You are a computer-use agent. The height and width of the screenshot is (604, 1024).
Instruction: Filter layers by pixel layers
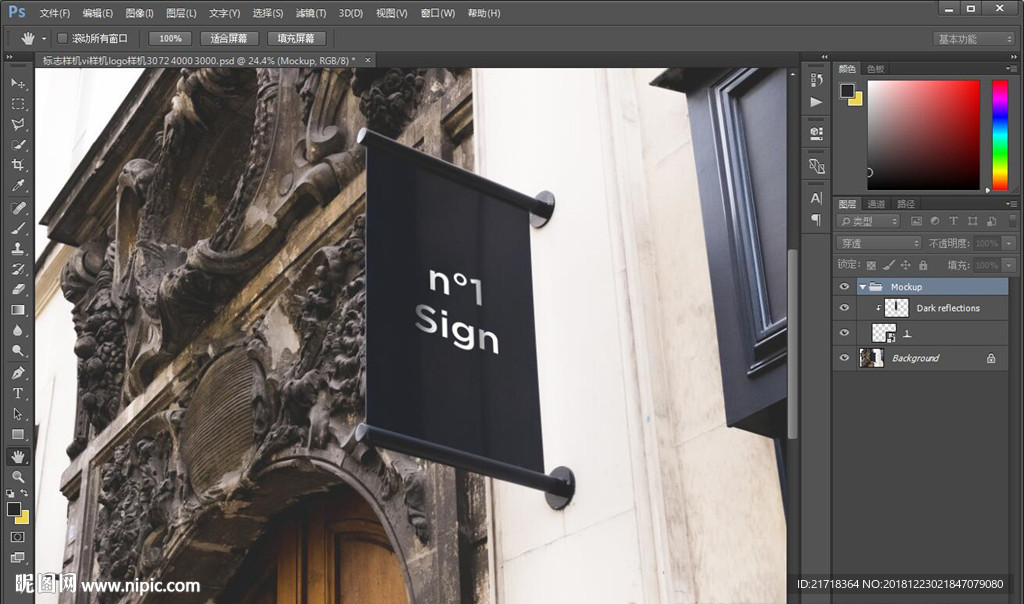point(916,221)
